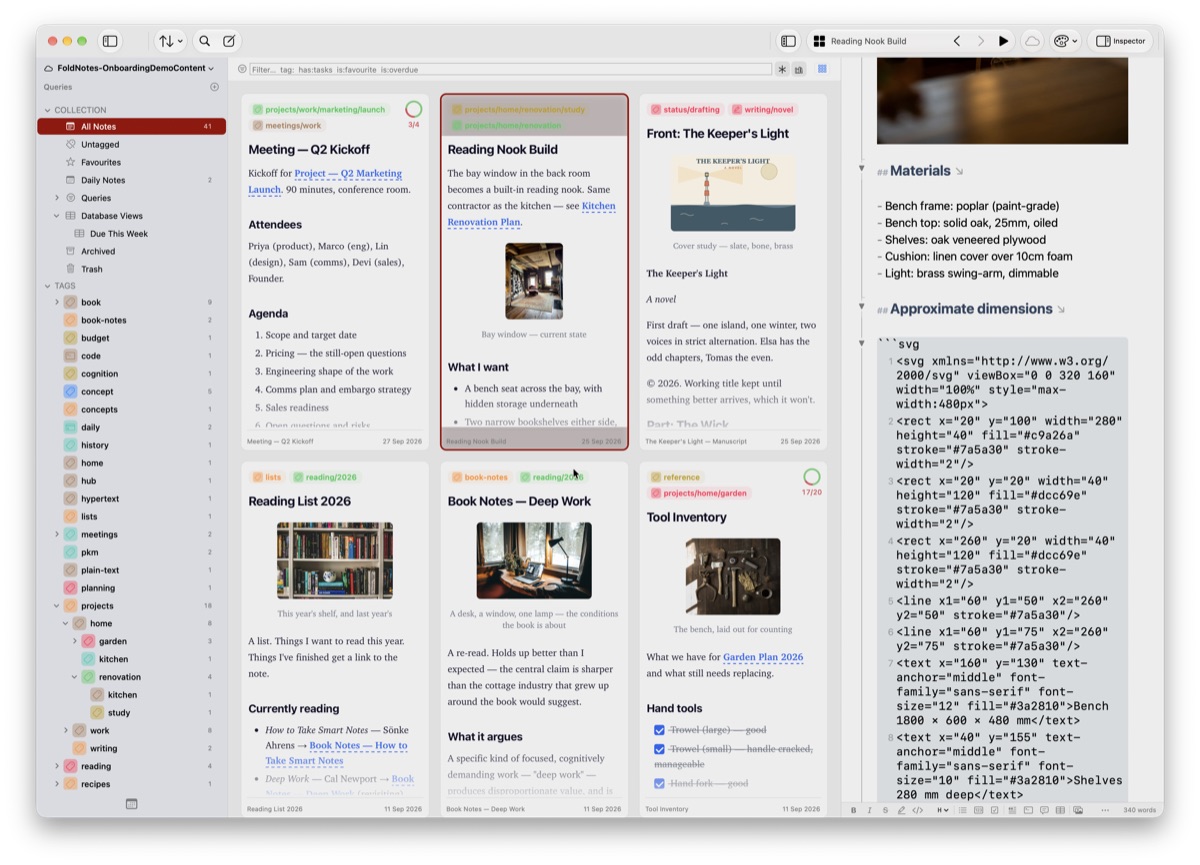Collapse the TAGS section
Screen dimensions: 1200x865
(x=47, y=286)
